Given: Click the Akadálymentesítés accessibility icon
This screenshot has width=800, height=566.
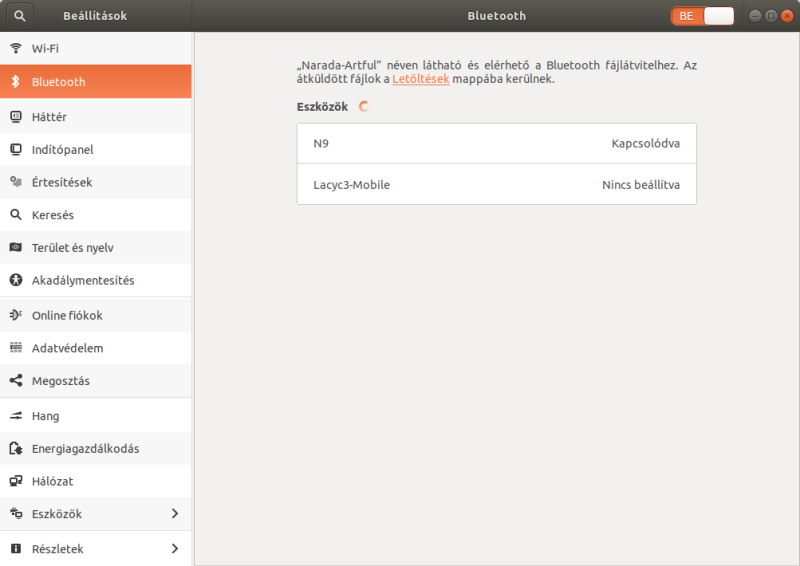Looking at the screenshot, I should tap(16, 280).
